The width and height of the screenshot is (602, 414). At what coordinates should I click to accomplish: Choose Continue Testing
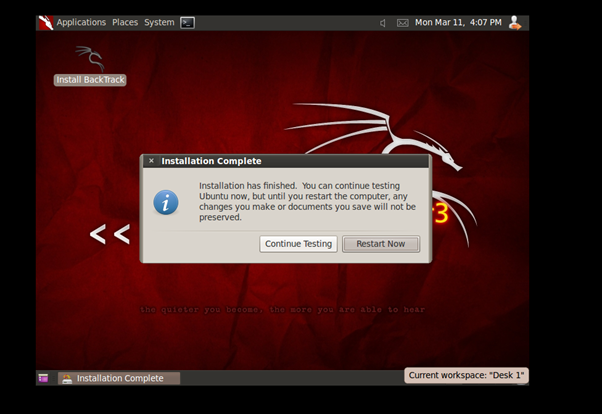[298, 244]
